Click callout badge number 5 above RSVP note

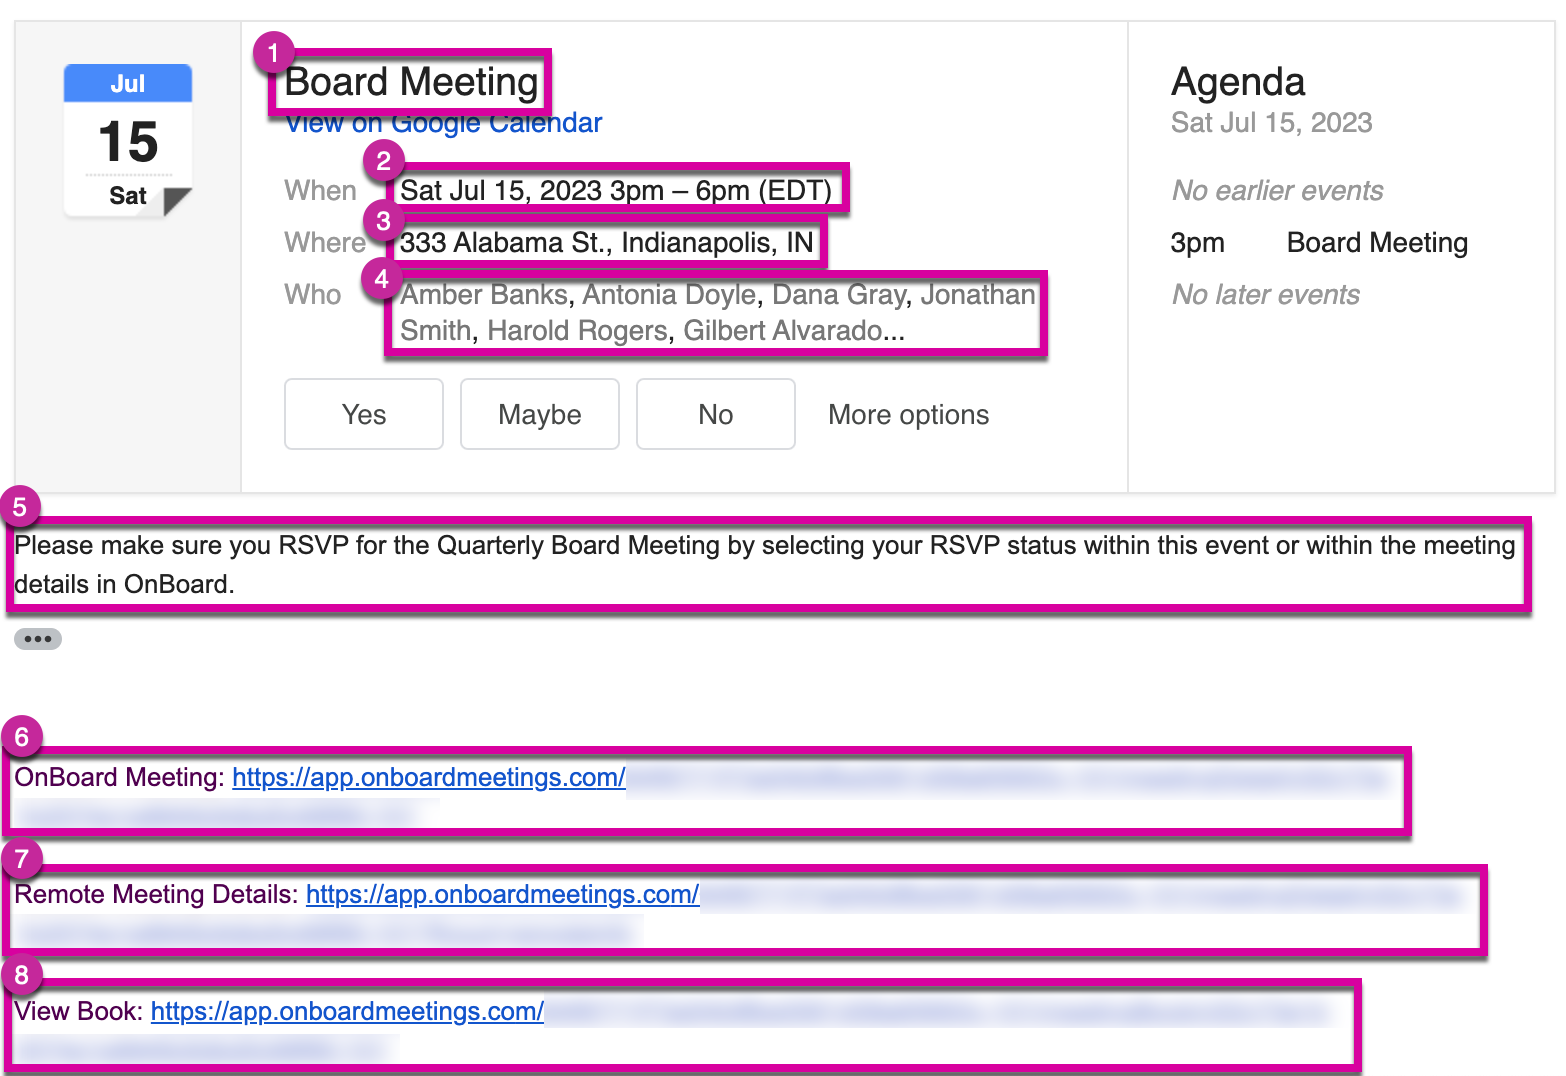pos(20,507)
